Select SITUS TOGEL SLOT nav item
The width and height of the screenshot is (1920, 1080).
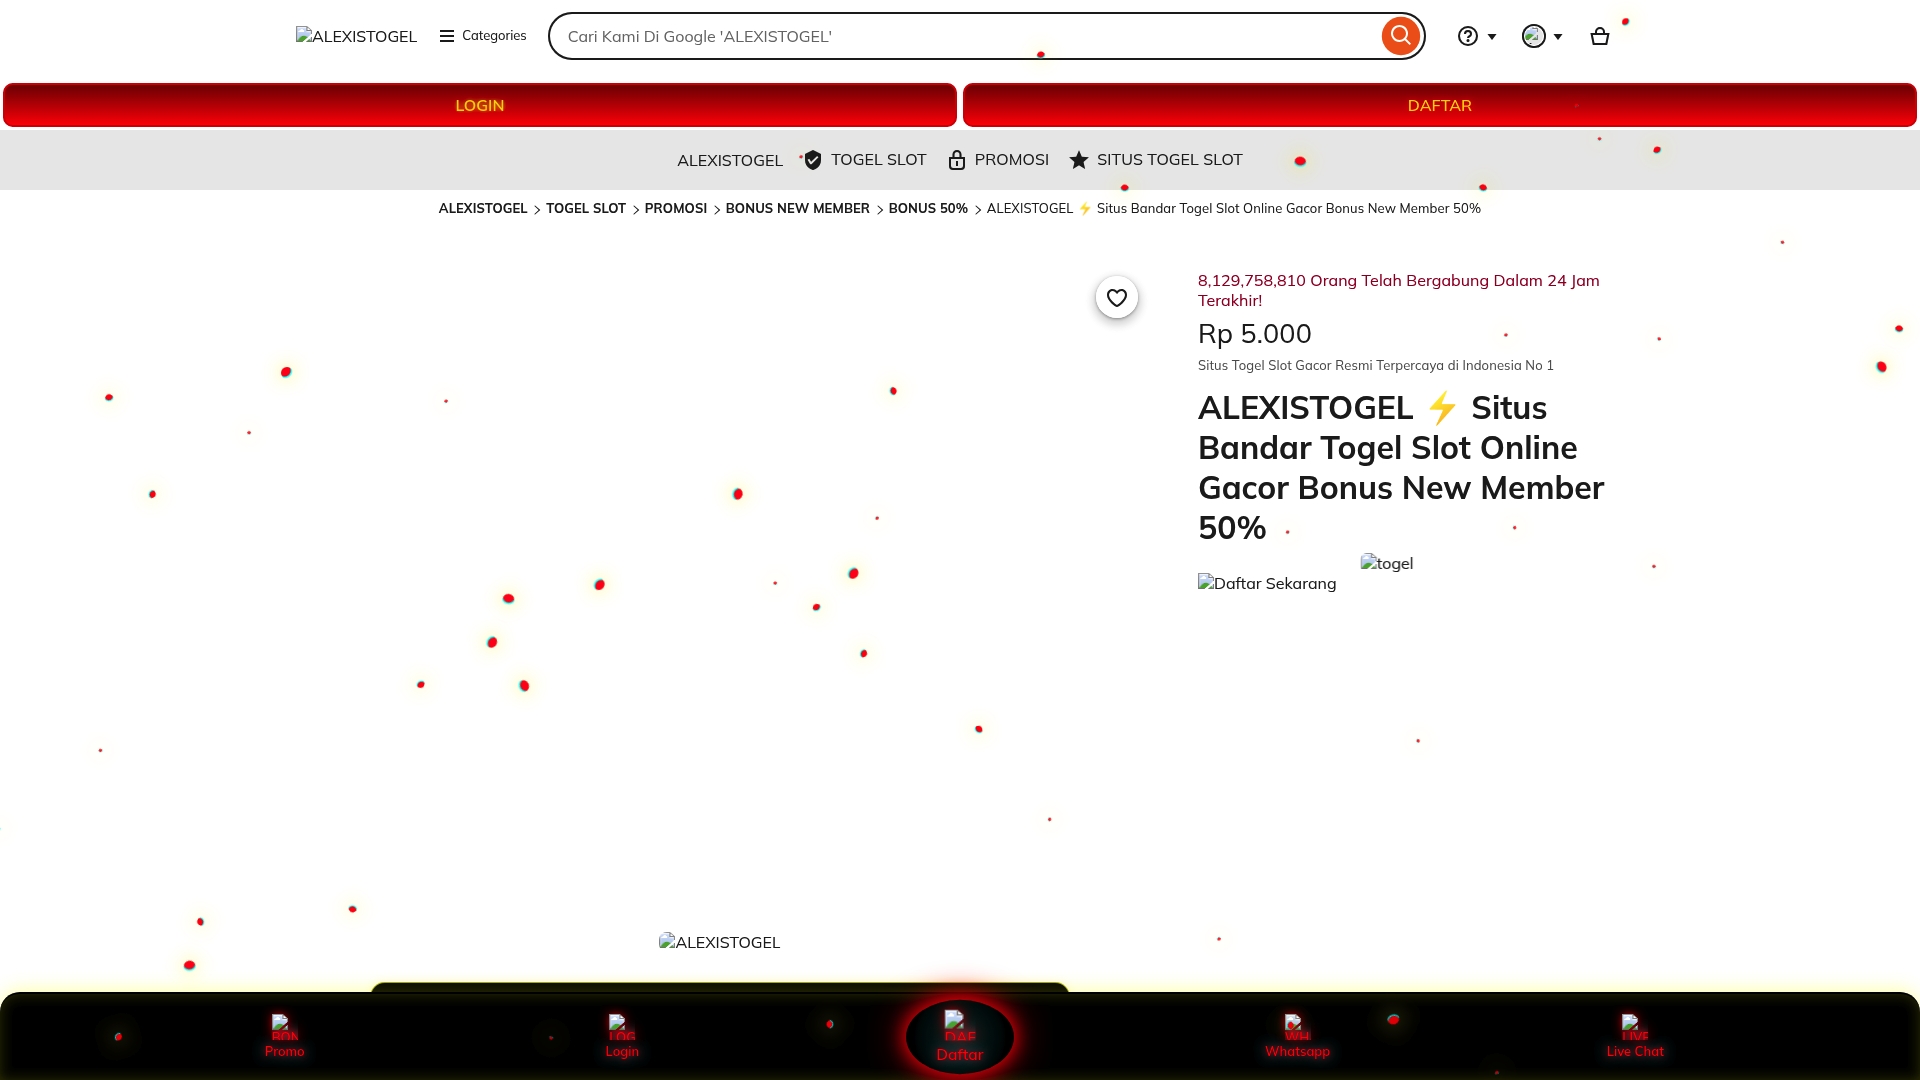tap(1156, 160)
